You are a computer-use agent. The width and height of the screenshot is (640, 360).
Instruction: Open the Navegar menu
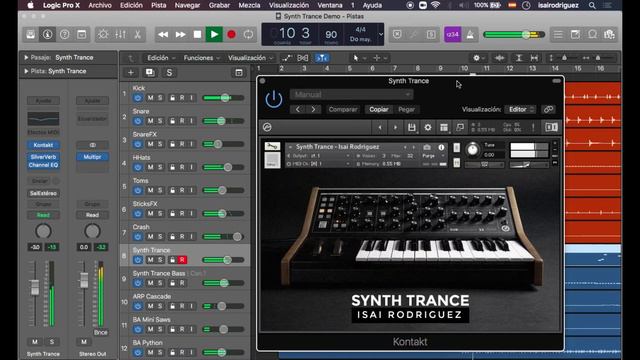[187, 5]
